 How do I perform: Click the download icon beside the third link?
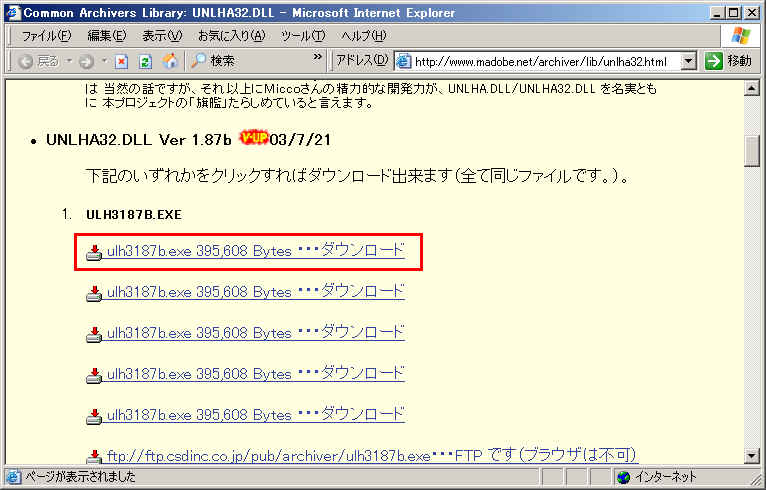pyautogui.click(x=94, y=335)
